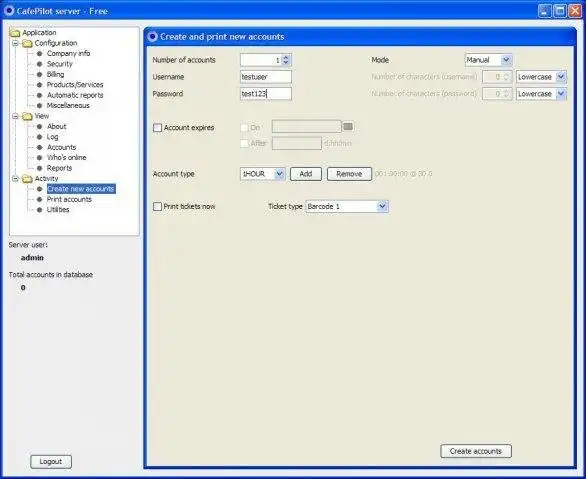
Task: Select Create new accounts item
Action: tap(81, 189)
